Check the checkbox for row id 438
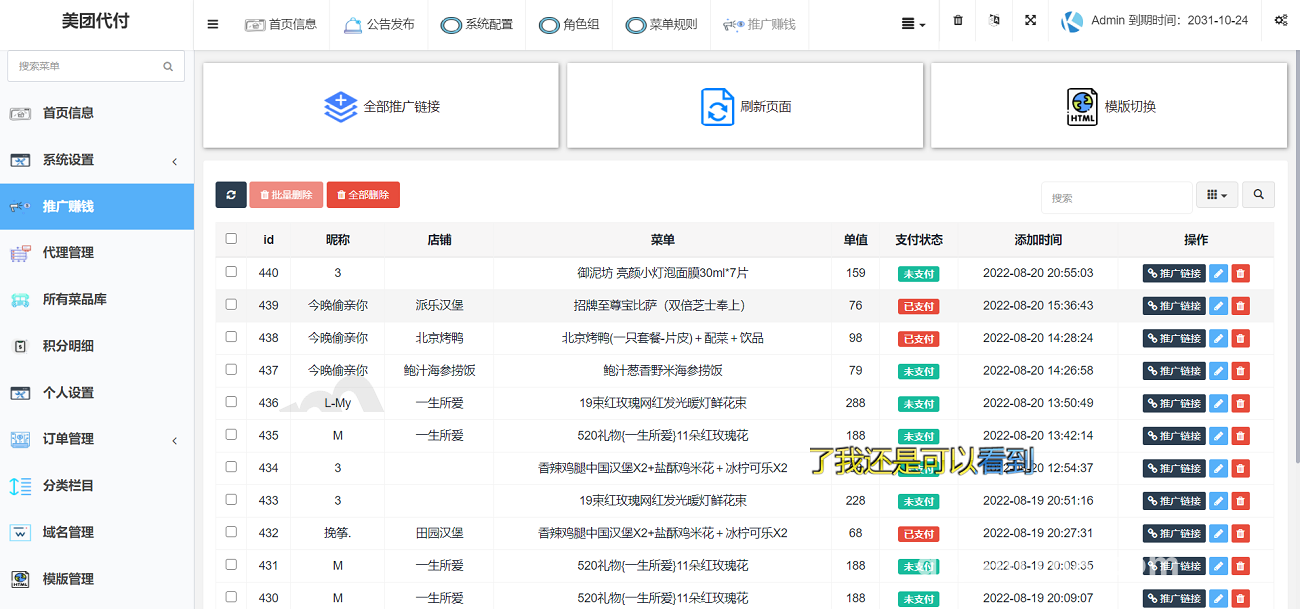The width and height of the screenshot is (1300, 609). pyautogui.click(x=231, y=337)
